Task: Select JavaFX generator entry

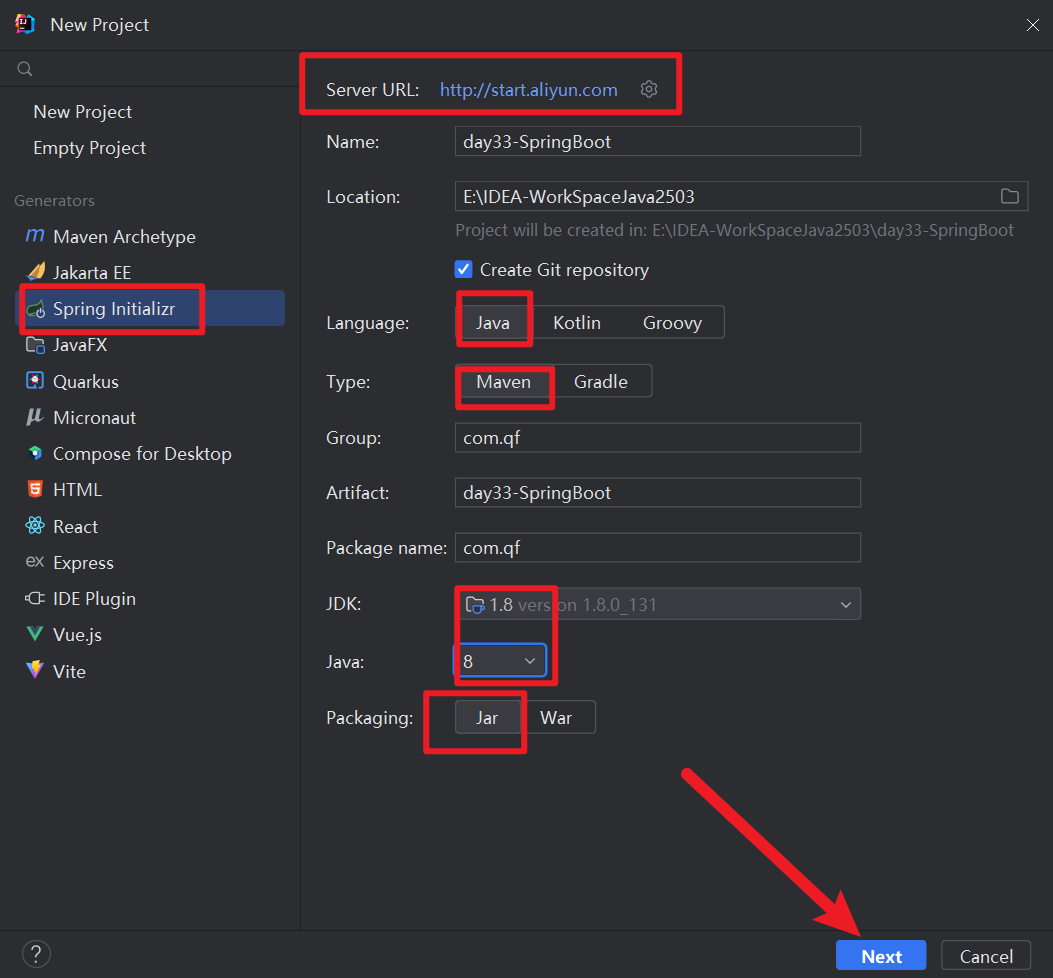Action: pyautogui.click(x=80, y=345)
